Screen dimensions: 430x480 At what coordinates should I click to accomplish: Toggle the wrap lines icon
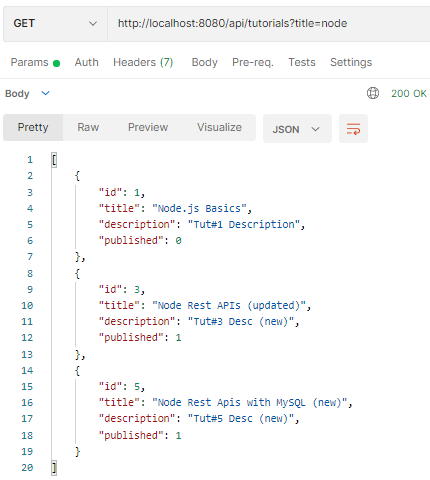pos(353,129)
